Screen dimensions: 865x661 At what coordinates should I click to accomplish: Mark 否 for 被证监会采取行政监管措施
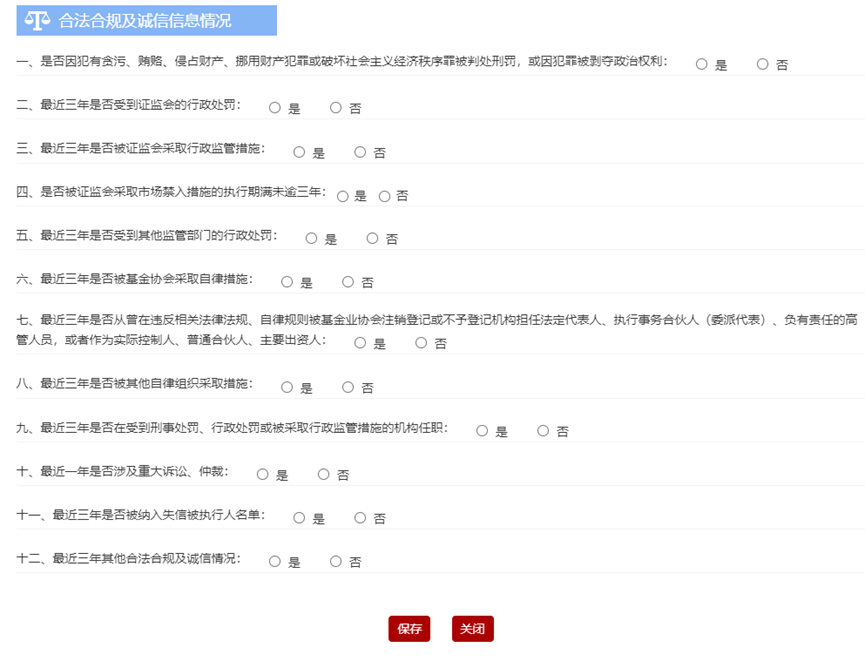tap(360, 152)
